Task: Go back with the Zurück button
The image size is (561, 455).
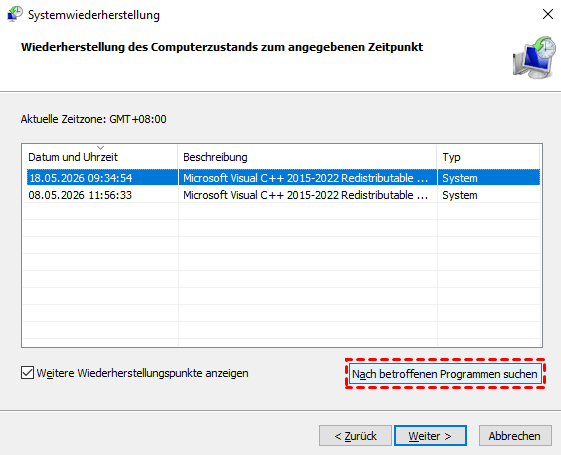Action: tap(355, 436)
